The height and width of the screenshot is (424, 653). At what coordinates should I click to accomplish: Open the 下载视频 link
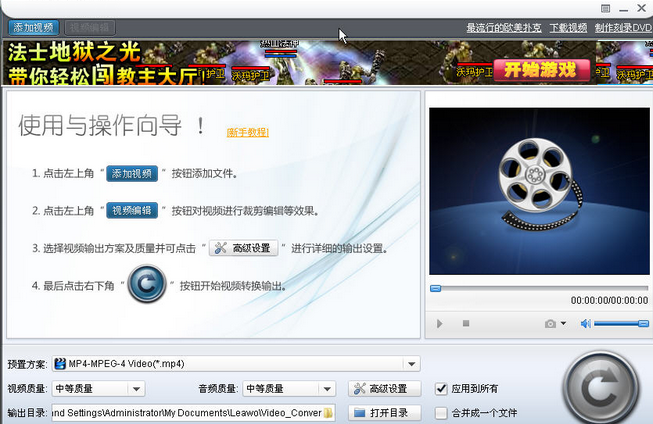point(568,28)
